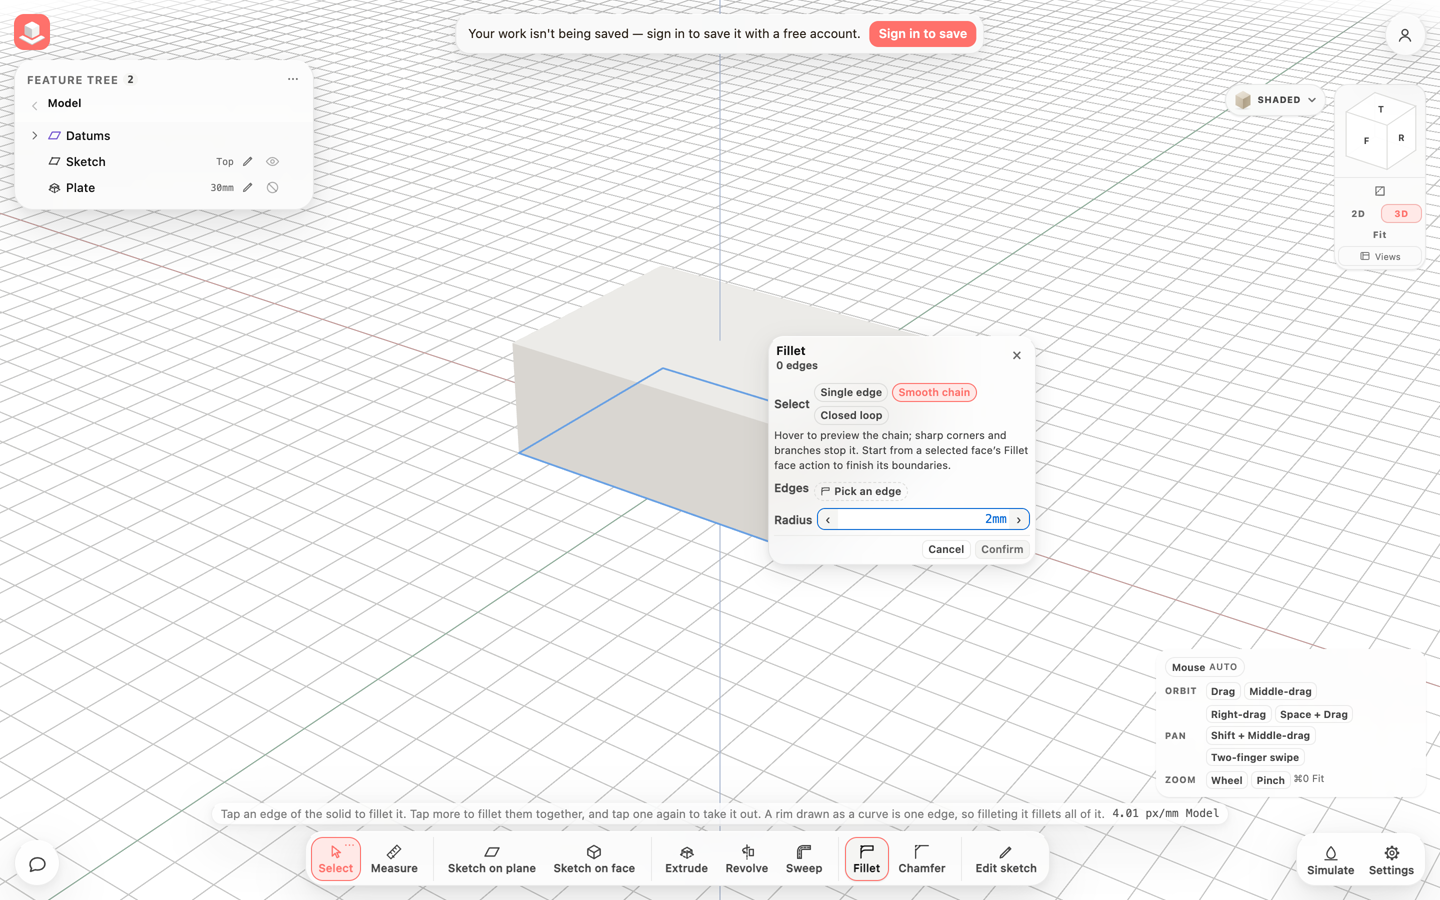The image size is (1440, 900).
Task: Click the Select tool
Action: 336,859
